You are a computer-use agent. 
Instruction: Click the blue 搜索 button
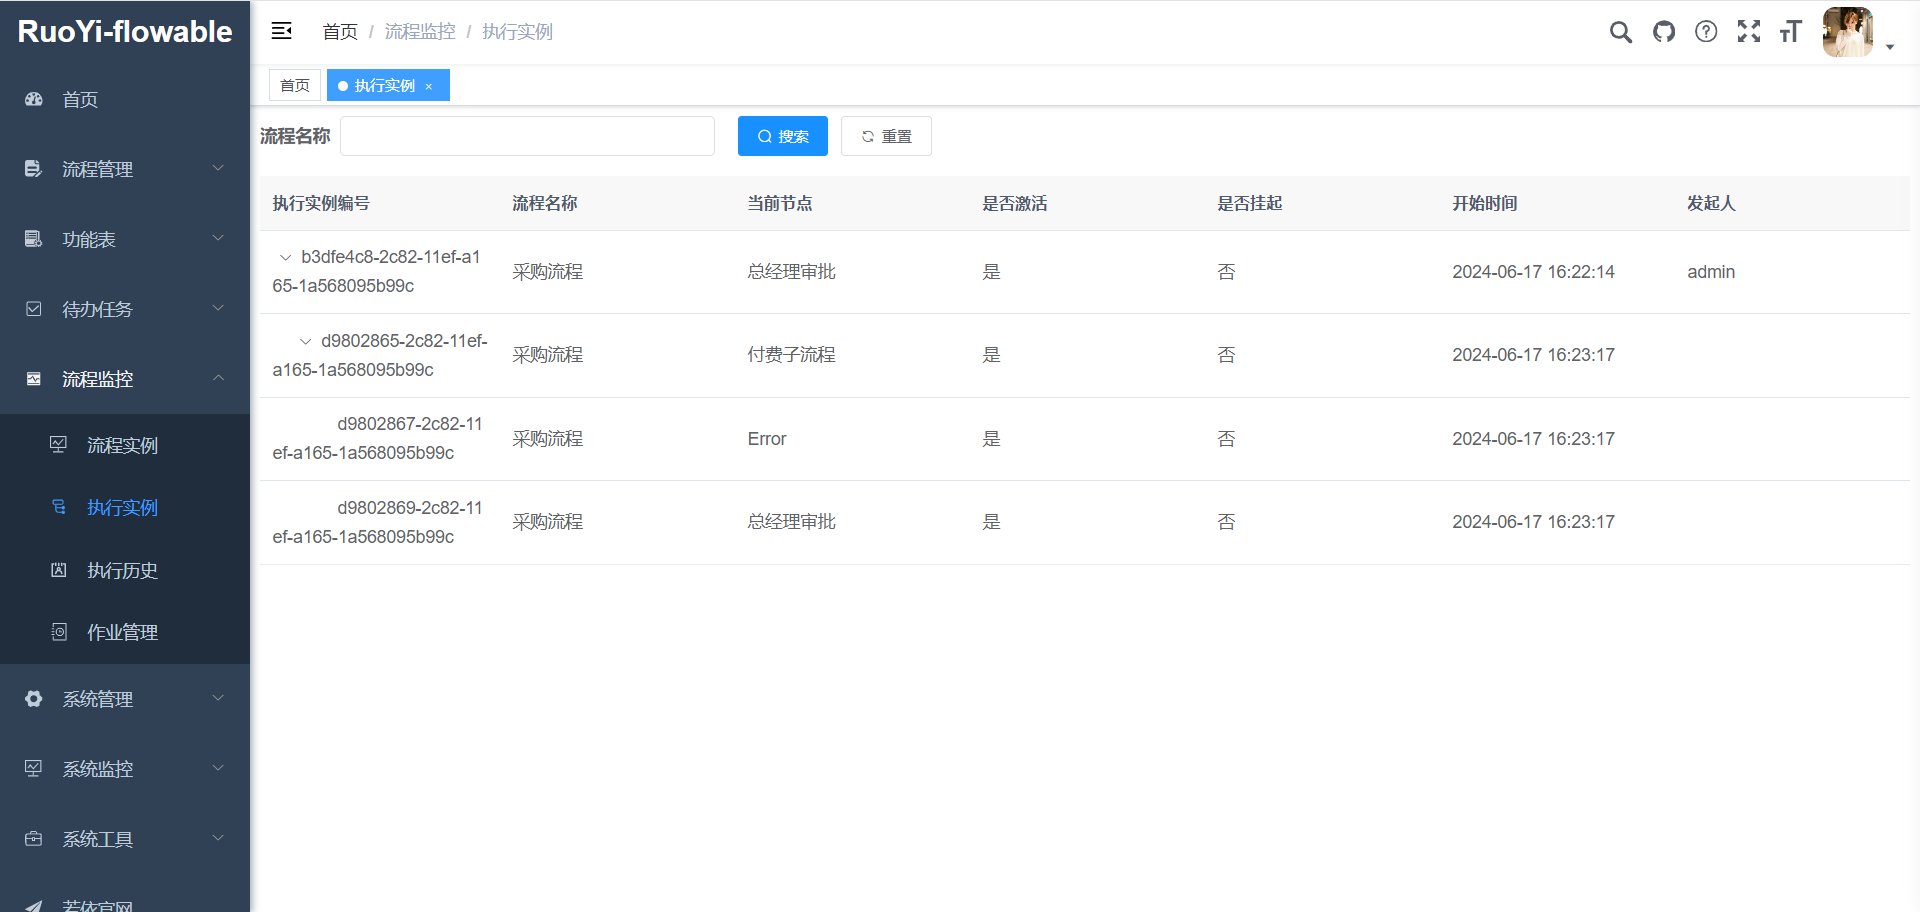tap(782, 136)
